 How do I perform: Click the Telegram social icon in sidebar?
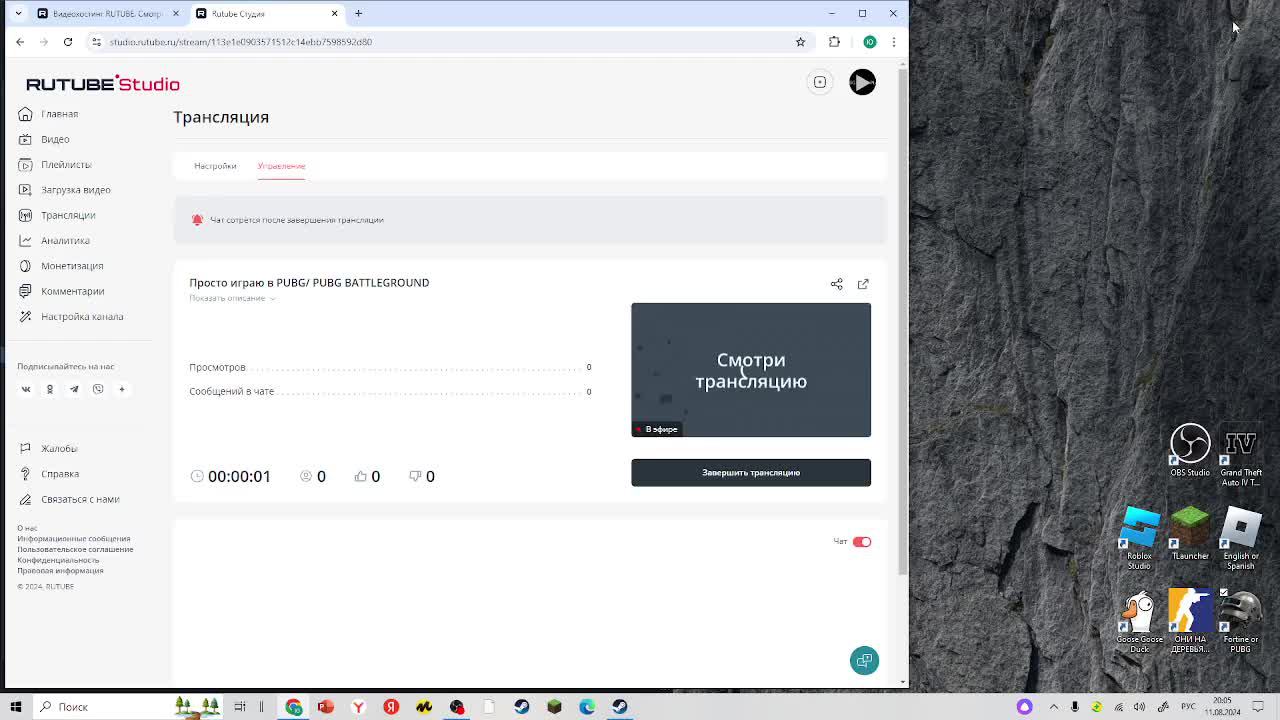[x=74, y=389]
